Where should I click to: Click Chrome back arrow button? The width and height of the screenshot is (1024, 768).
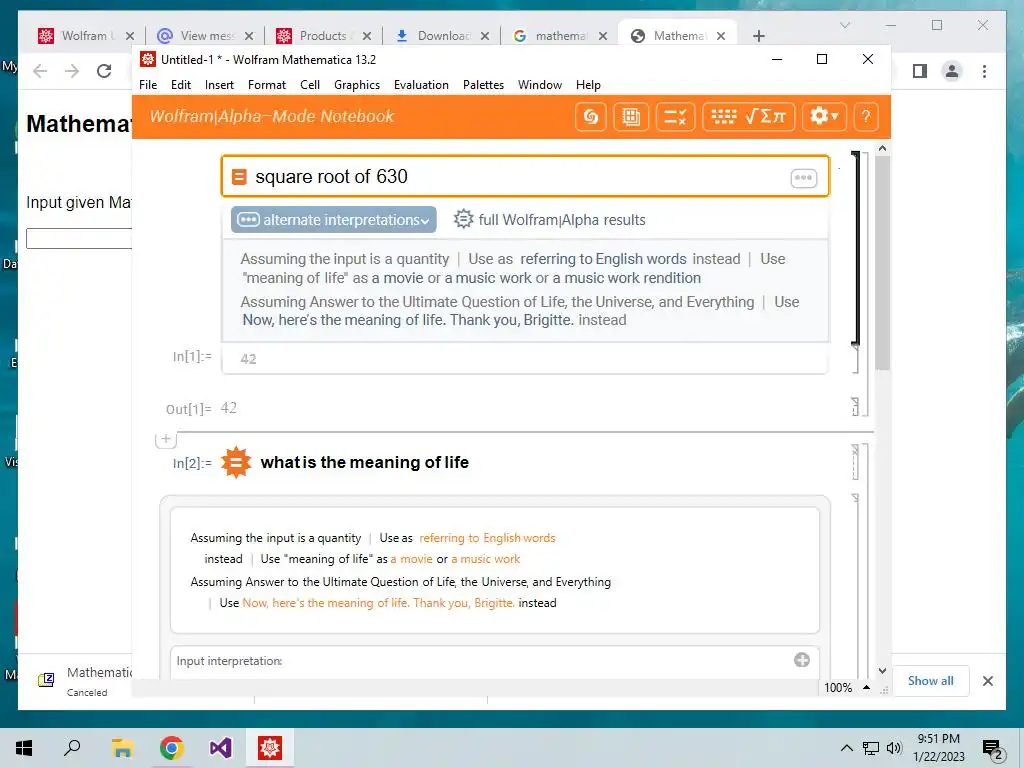click(40, 71)
